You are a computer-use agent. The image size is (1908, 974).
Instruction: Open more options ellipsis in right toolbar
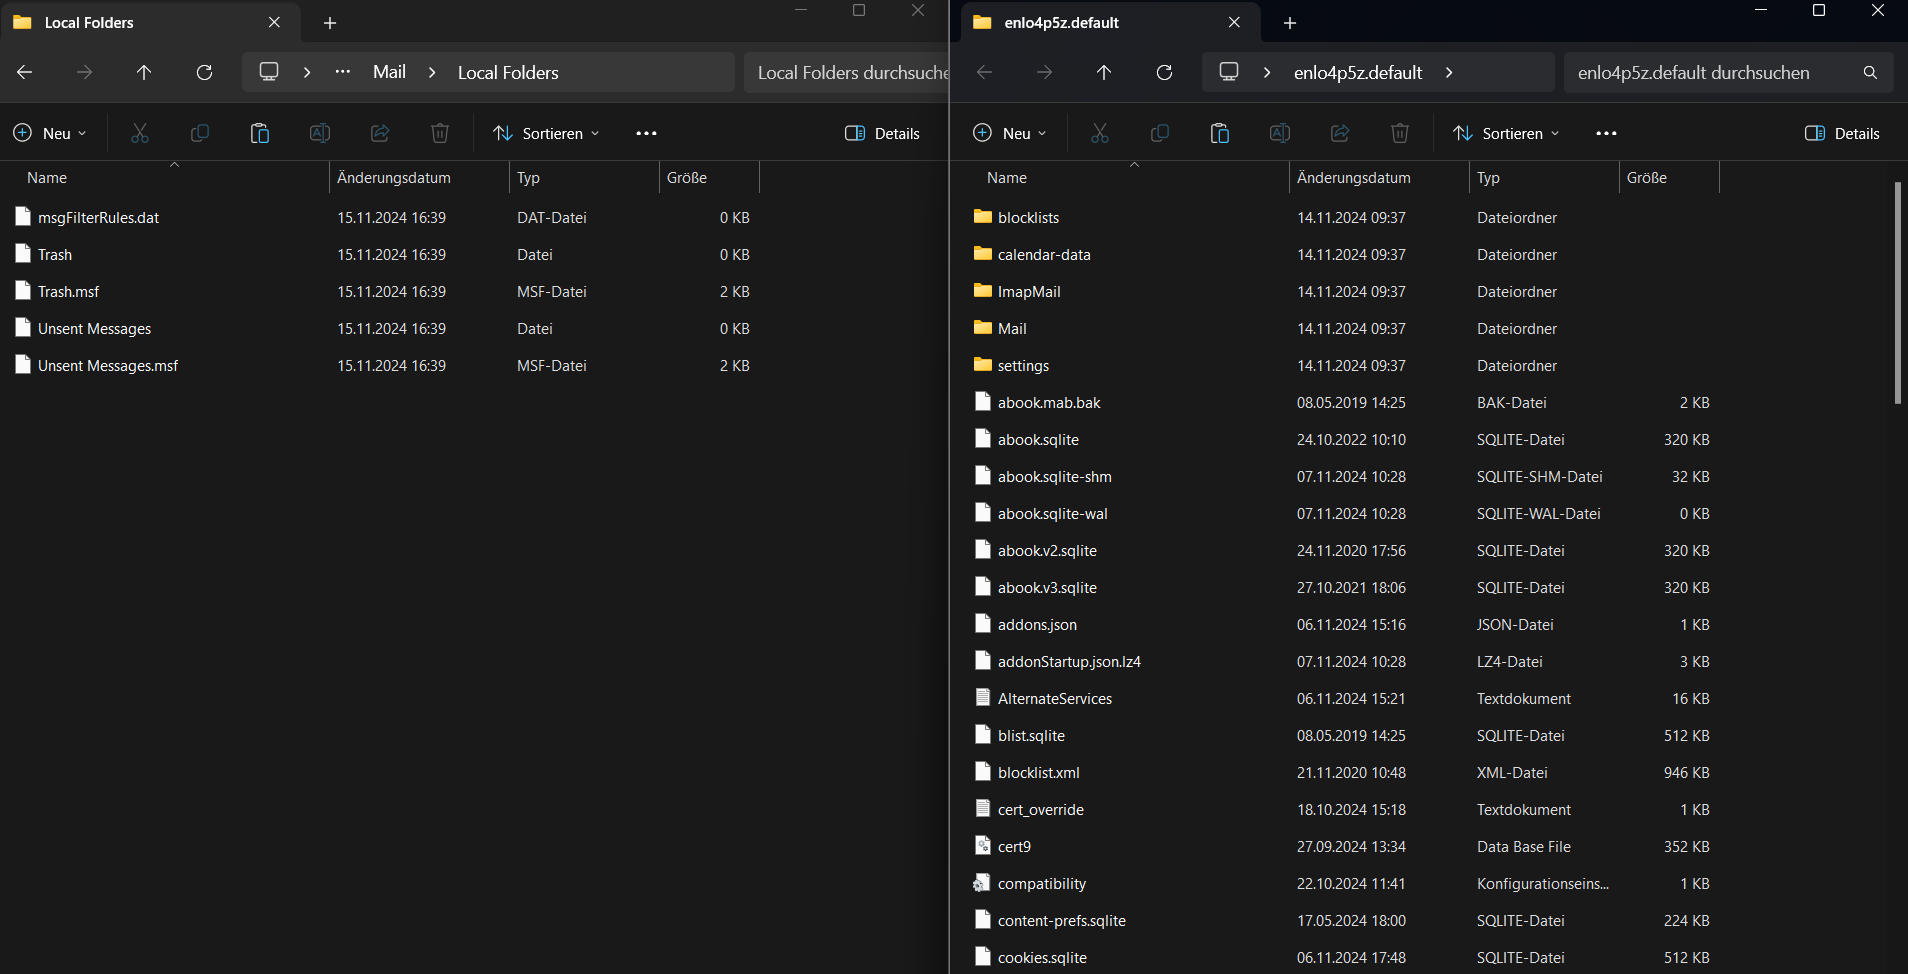point(1606,133)
